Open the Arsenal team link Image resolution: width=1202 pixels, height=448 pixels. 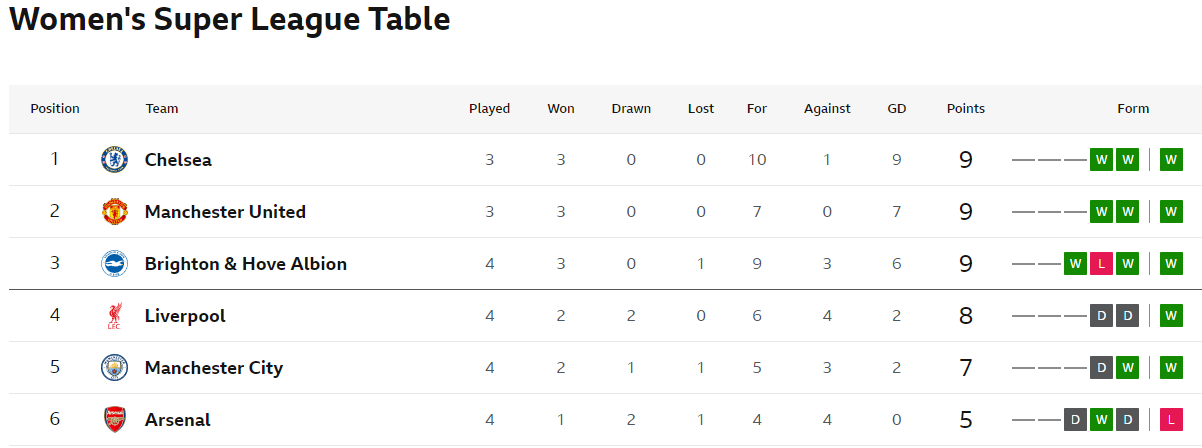(x=178, y=420)
